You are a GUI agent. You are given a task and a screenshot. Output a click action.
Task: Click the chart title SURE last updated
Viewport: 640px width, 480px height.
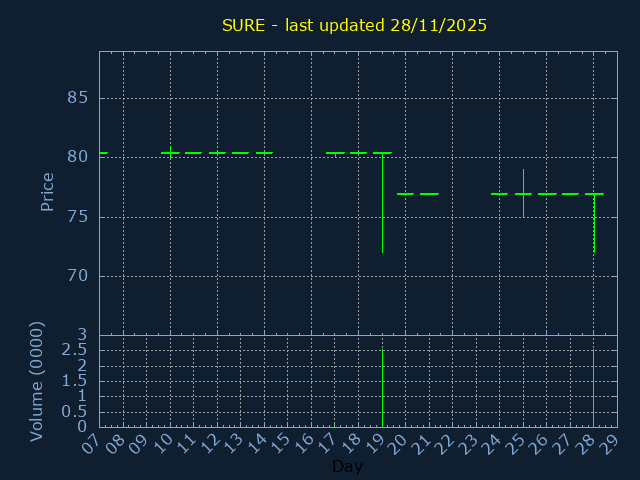(x=354, y=25)
